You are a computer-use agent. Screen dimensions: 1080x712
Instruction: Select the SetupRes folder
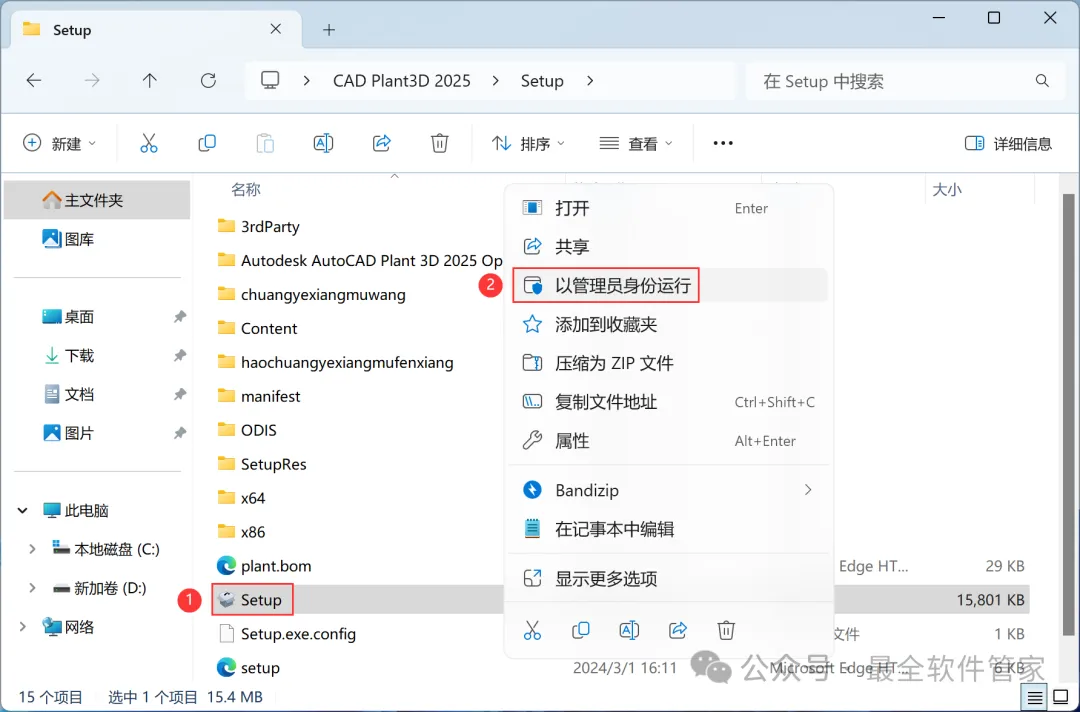[262, 464]
